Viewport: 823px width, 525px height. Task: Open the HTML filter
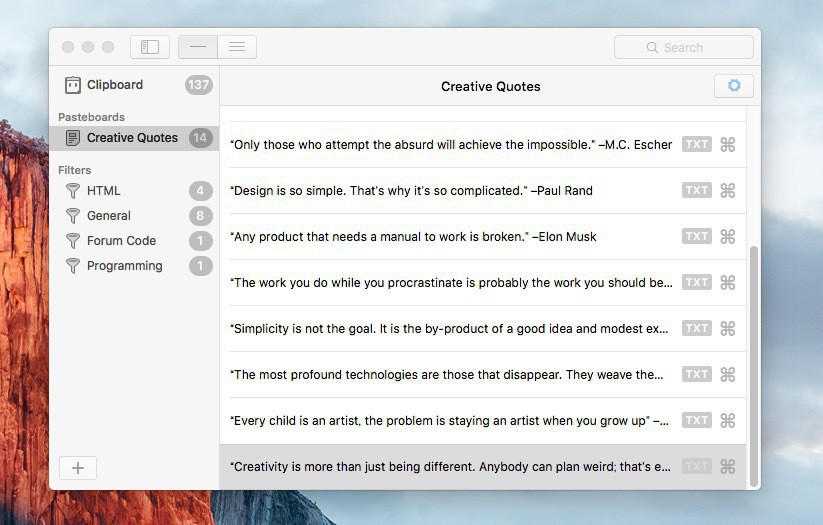135,191
